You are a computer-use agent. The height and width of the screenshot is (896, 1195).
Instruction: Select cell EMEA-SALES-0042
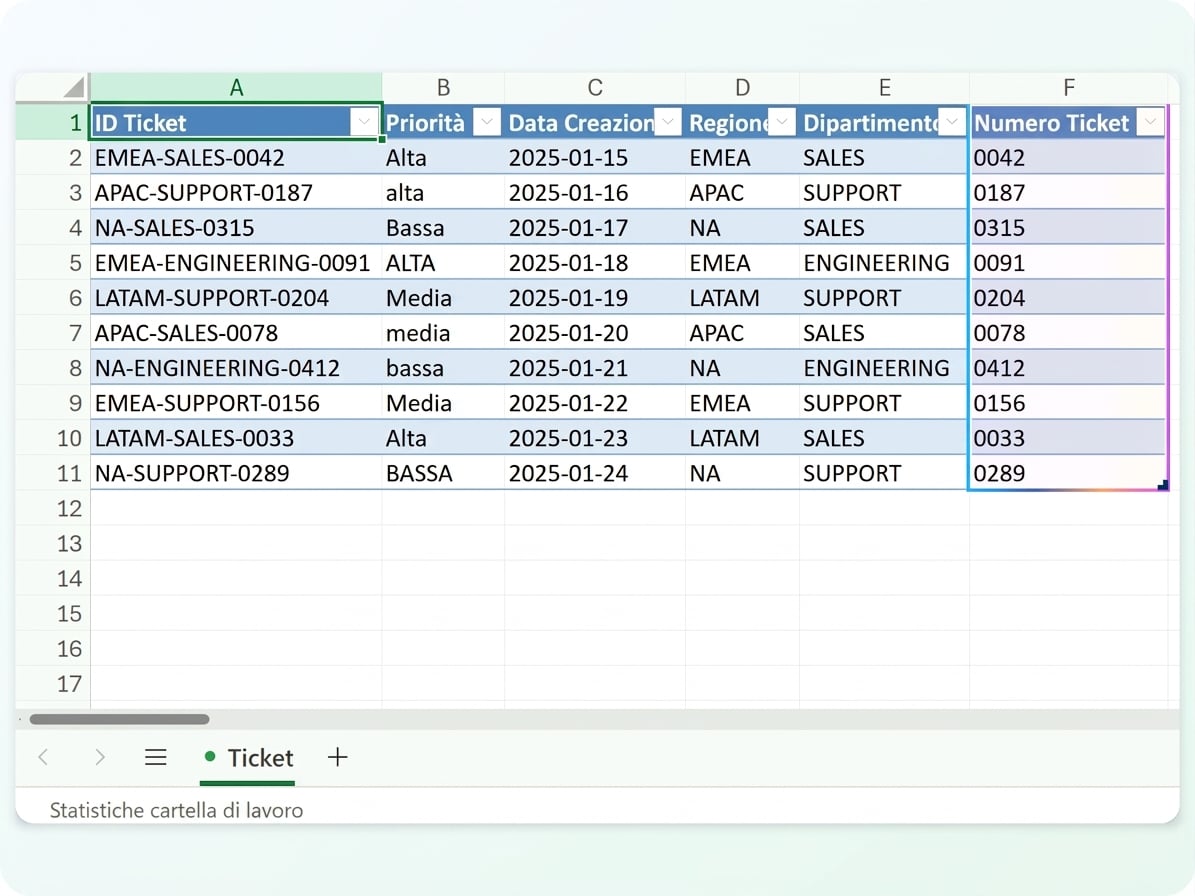tap(236, 158)
